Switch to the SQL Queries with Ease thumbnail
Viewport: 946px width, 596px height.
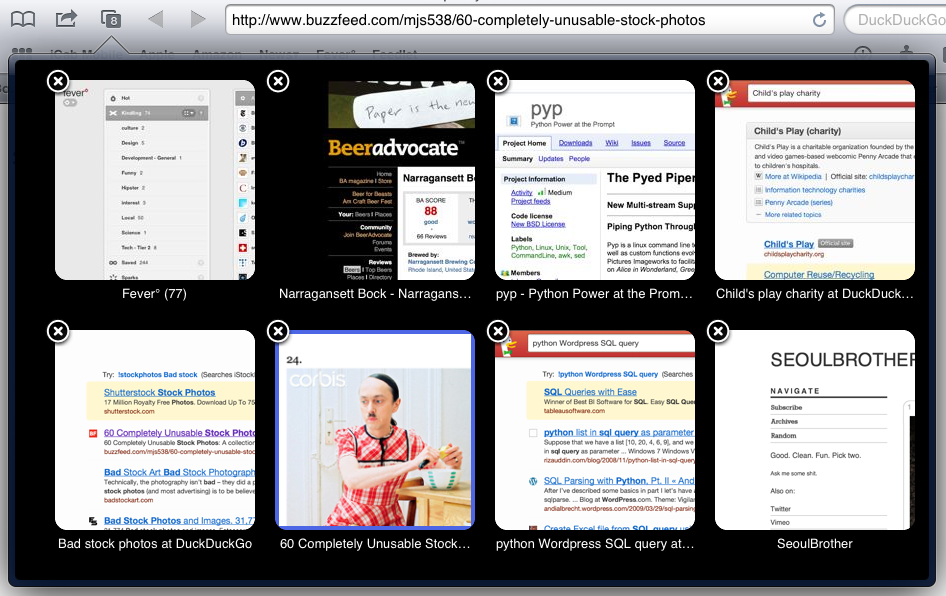coord(595,430)
